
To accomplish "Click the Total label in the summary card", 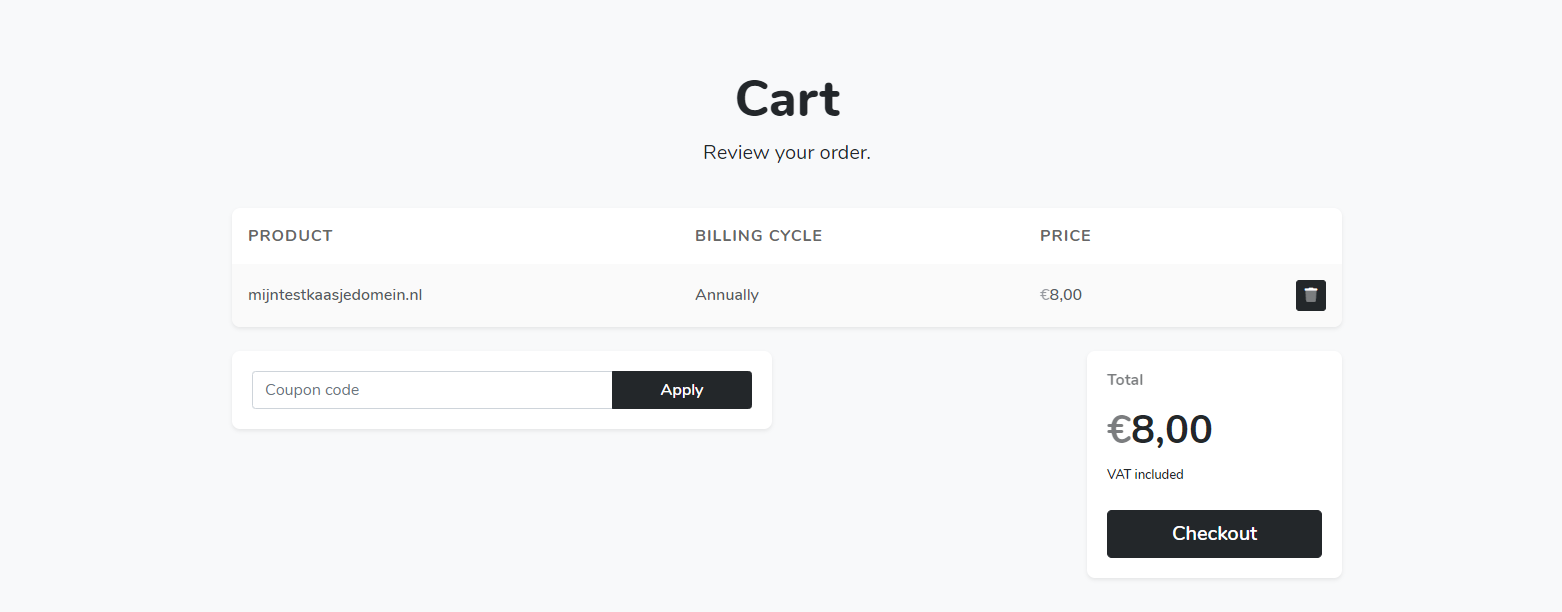I will pos(1125,380).
